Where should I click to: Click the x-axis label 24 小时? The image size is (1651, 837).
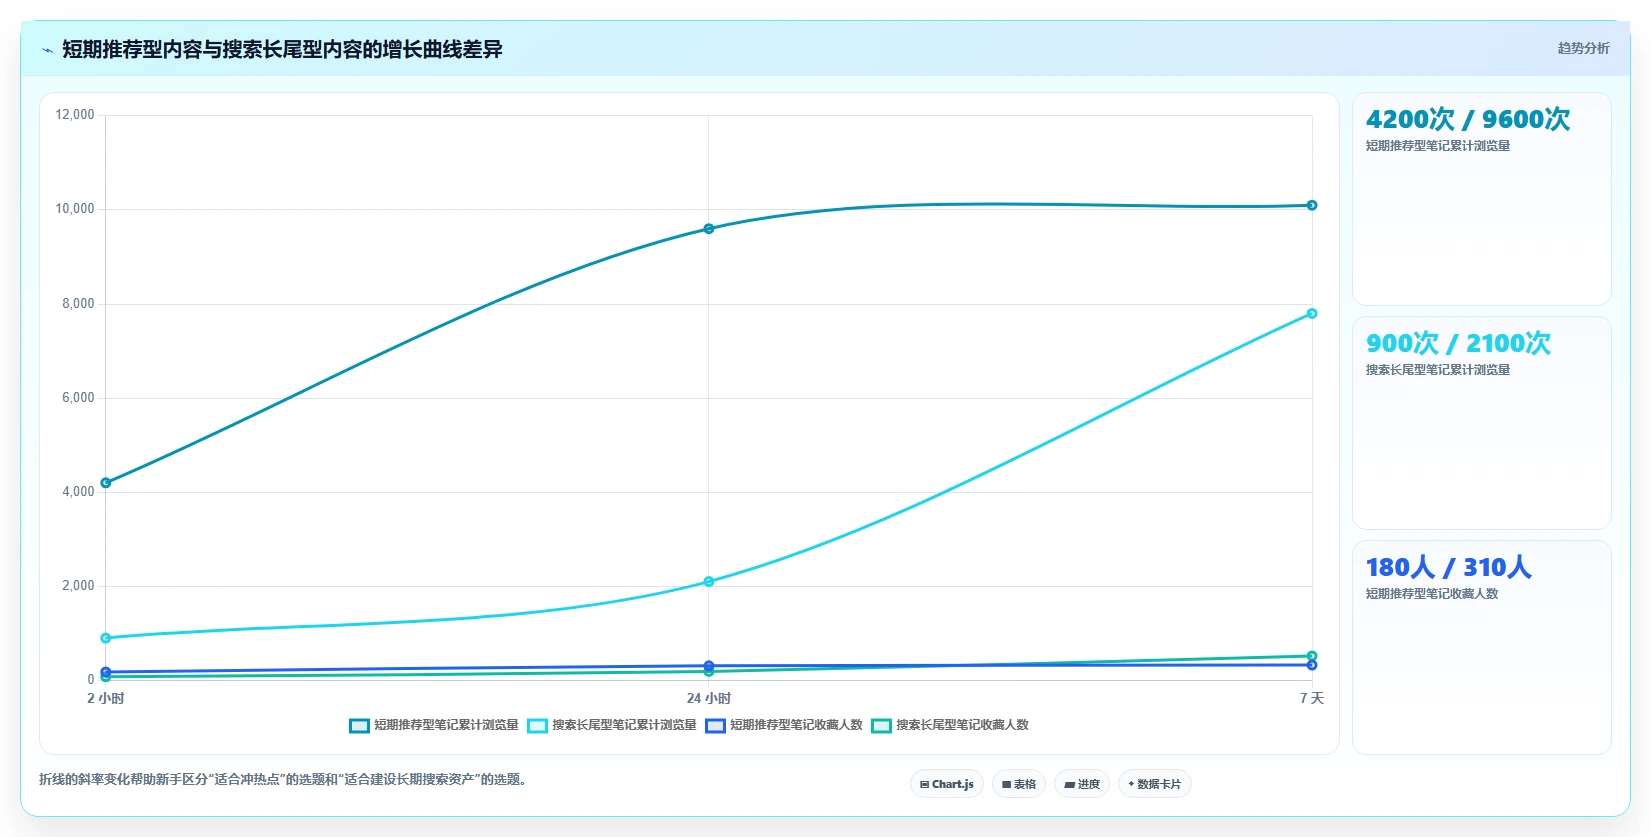click(709, 698)
